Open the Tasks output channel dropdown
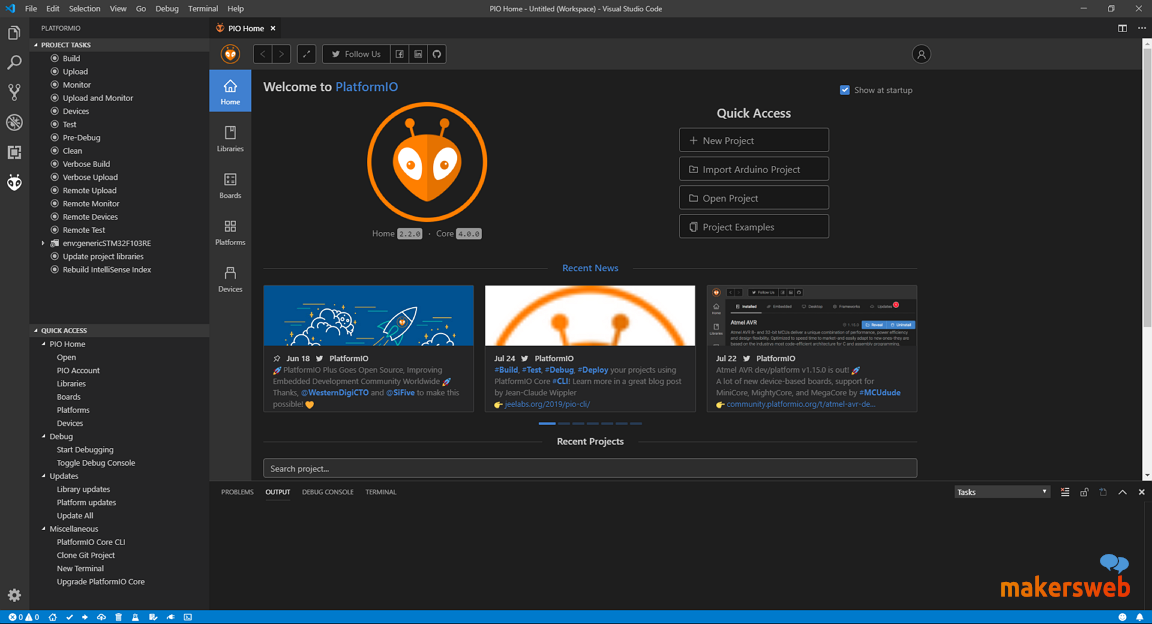Viewport: 1152px width, 624px height. pyautogui.click(x=1001, y=492)
